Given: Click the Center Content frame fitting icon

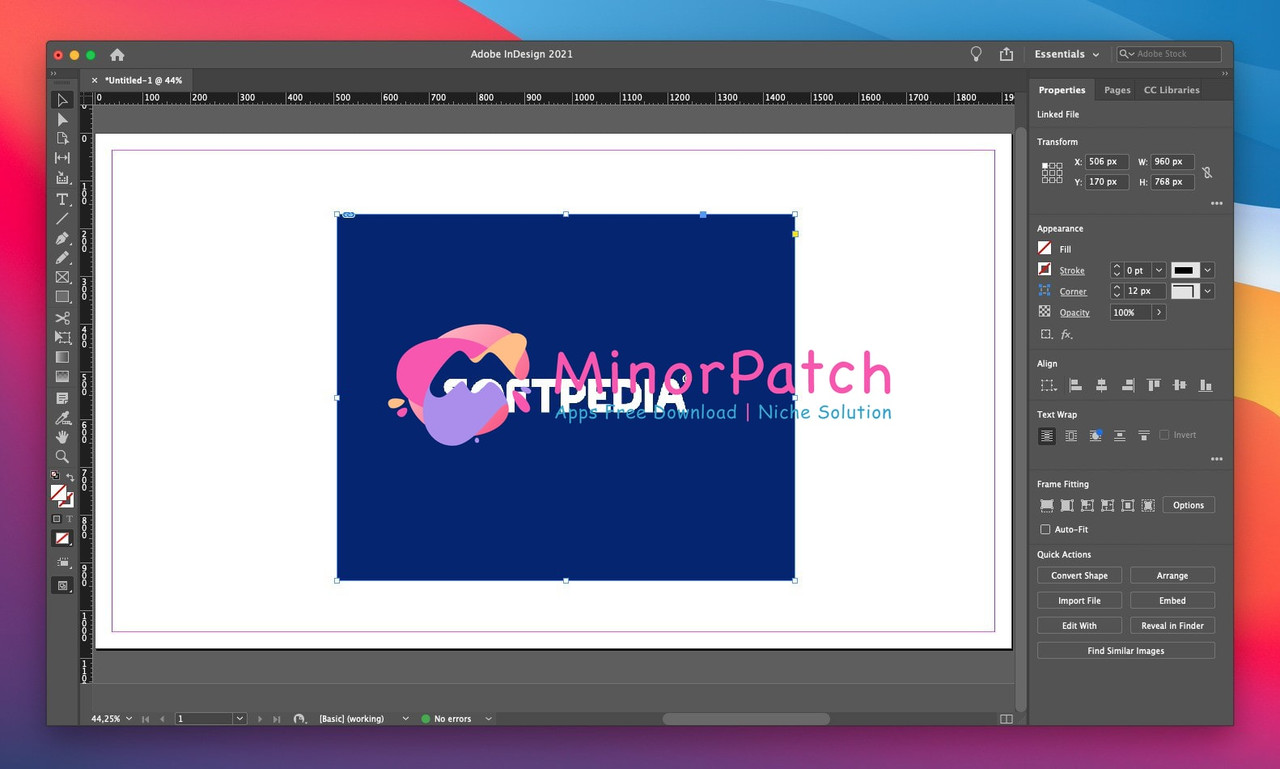Looking at the screenshot, I should click(1127, 505).
